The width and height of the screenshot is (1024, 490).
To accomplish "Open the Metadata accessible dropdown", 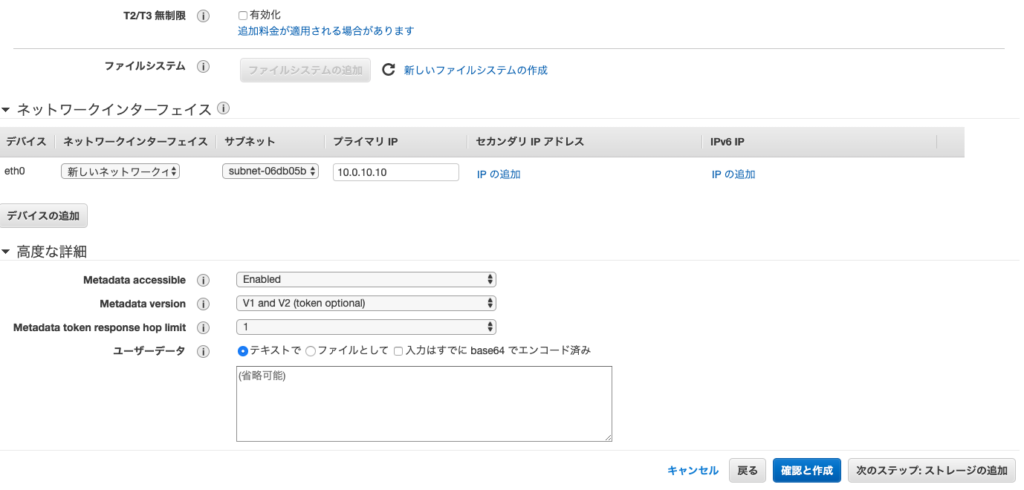I will (x=366, y=280).
